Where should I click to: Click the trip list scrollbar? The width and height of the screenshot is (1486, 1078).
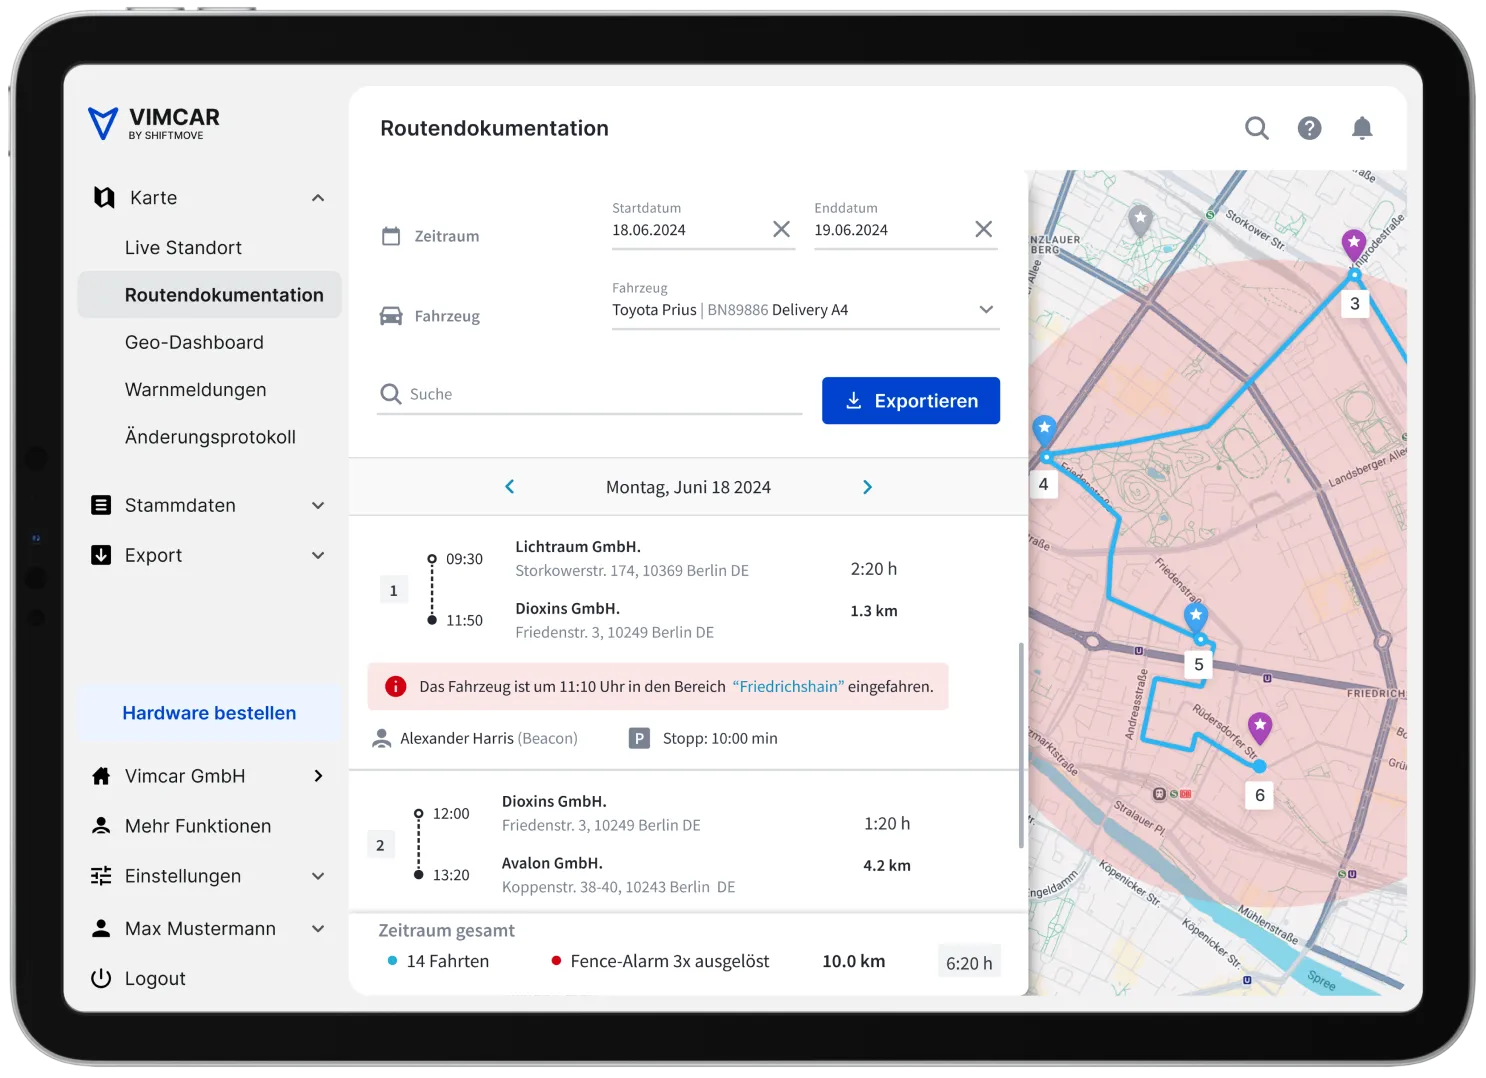pos(1021,745)
